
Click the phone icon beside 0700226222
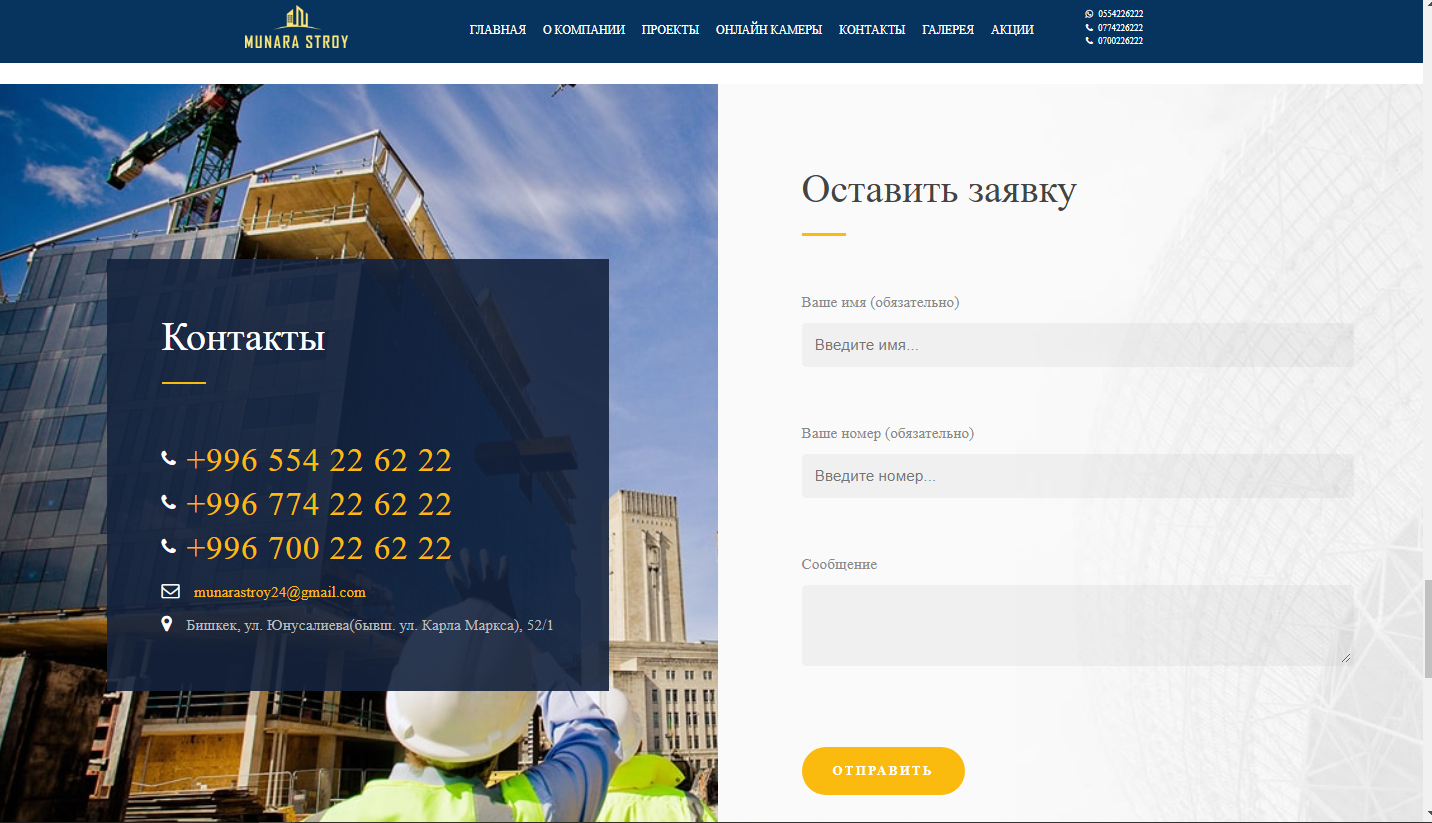(1090, 41)
